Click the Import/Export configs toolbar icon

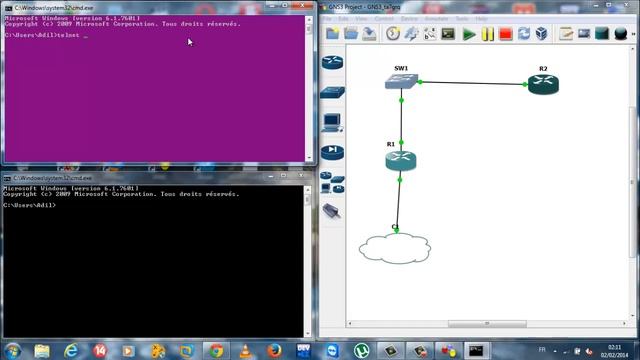[411, 33]
